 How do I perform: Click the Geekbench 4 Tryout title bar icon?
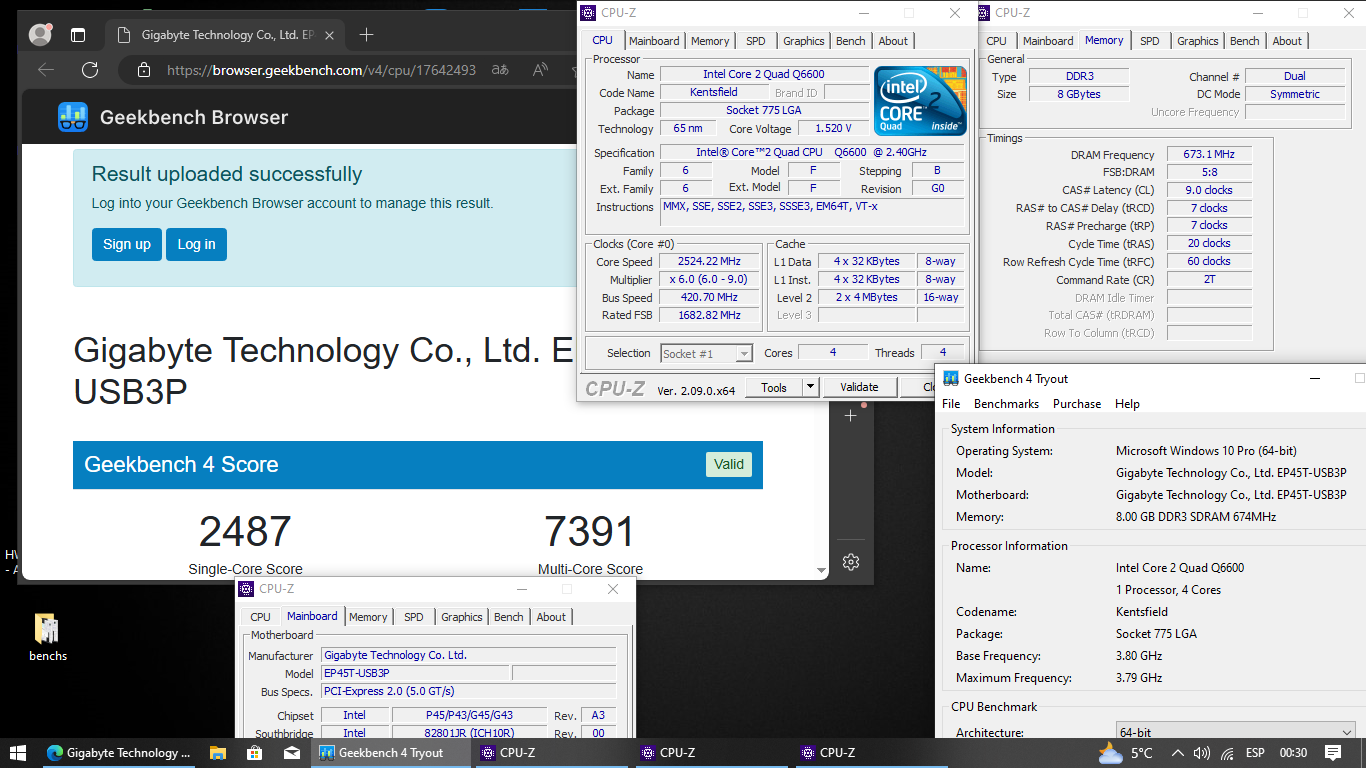click(951, 379)
